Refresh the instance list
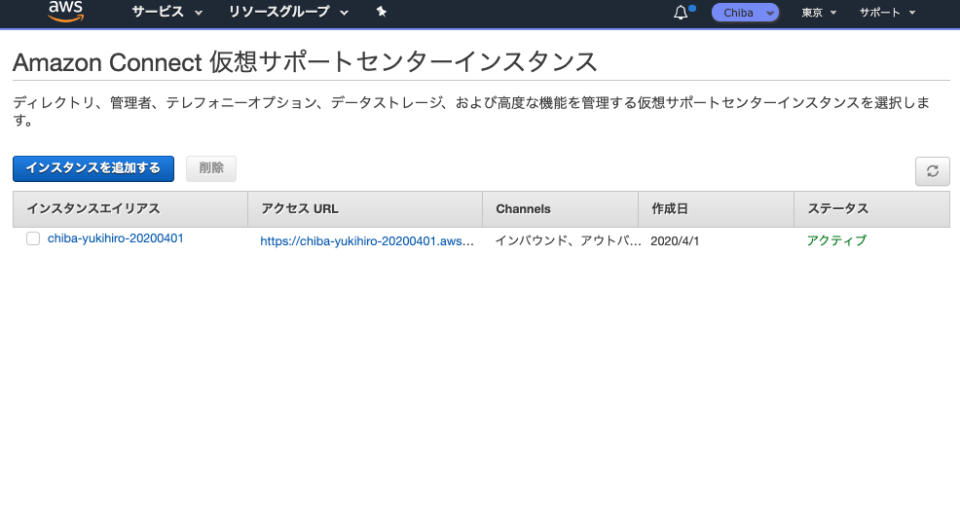This screenshot has width=960, height=511. 932,171
